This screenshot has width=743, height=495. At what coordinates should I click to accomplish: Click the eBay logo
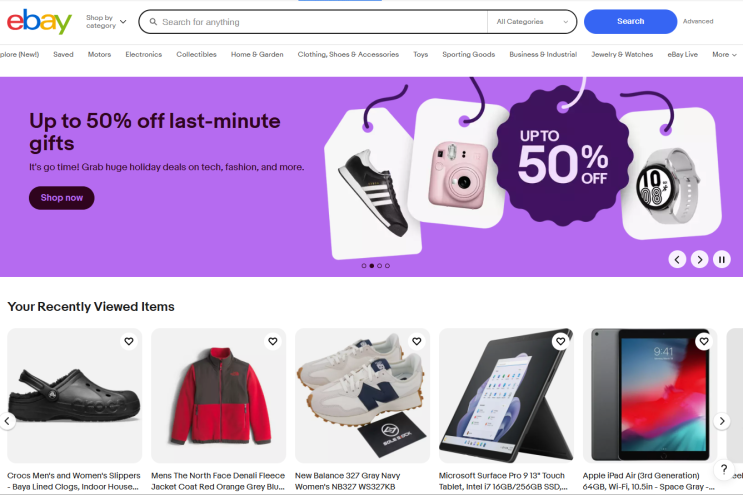pyautogui.click(x=39, y=21)
